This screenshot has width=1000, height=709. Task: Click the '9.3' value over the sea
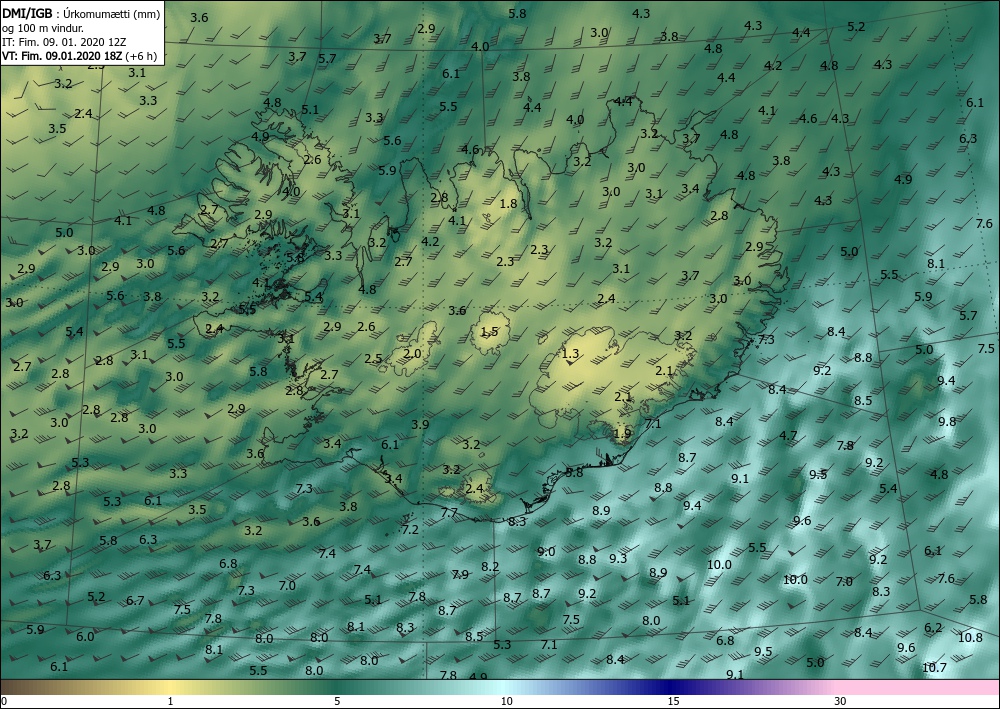coord(618,559)
